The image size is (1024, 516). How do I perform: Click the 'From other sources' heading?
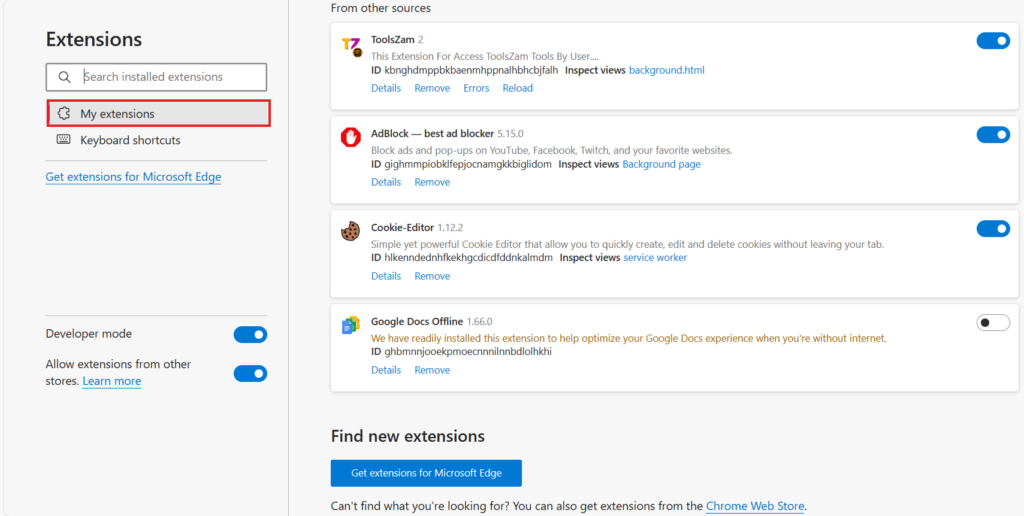[x=381, y=8]
